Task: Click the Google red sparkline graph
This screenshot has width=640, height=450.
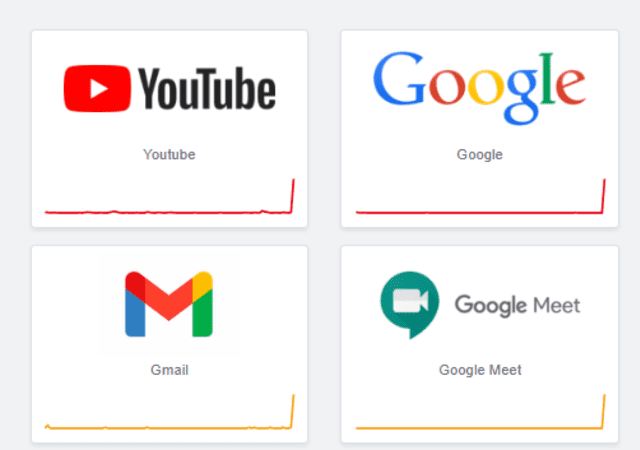Action: pyautogui.click(x=480, y=196)
